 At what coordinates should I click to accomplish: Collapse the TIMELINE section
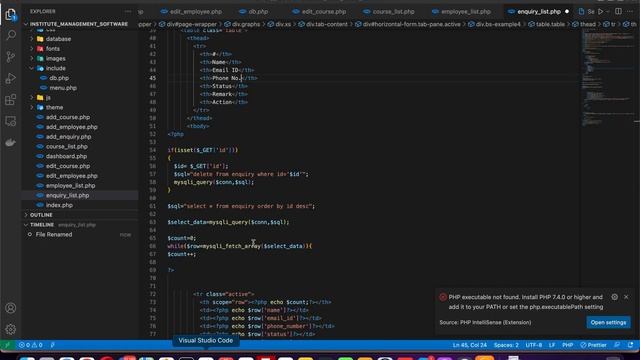click(42, 225)
